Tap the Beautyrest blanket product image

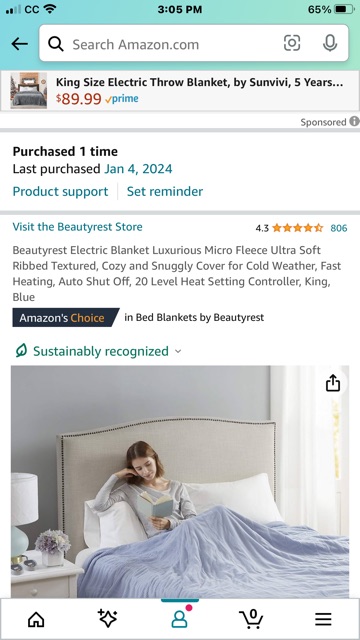pyautogui.click(x=180, y=482)
